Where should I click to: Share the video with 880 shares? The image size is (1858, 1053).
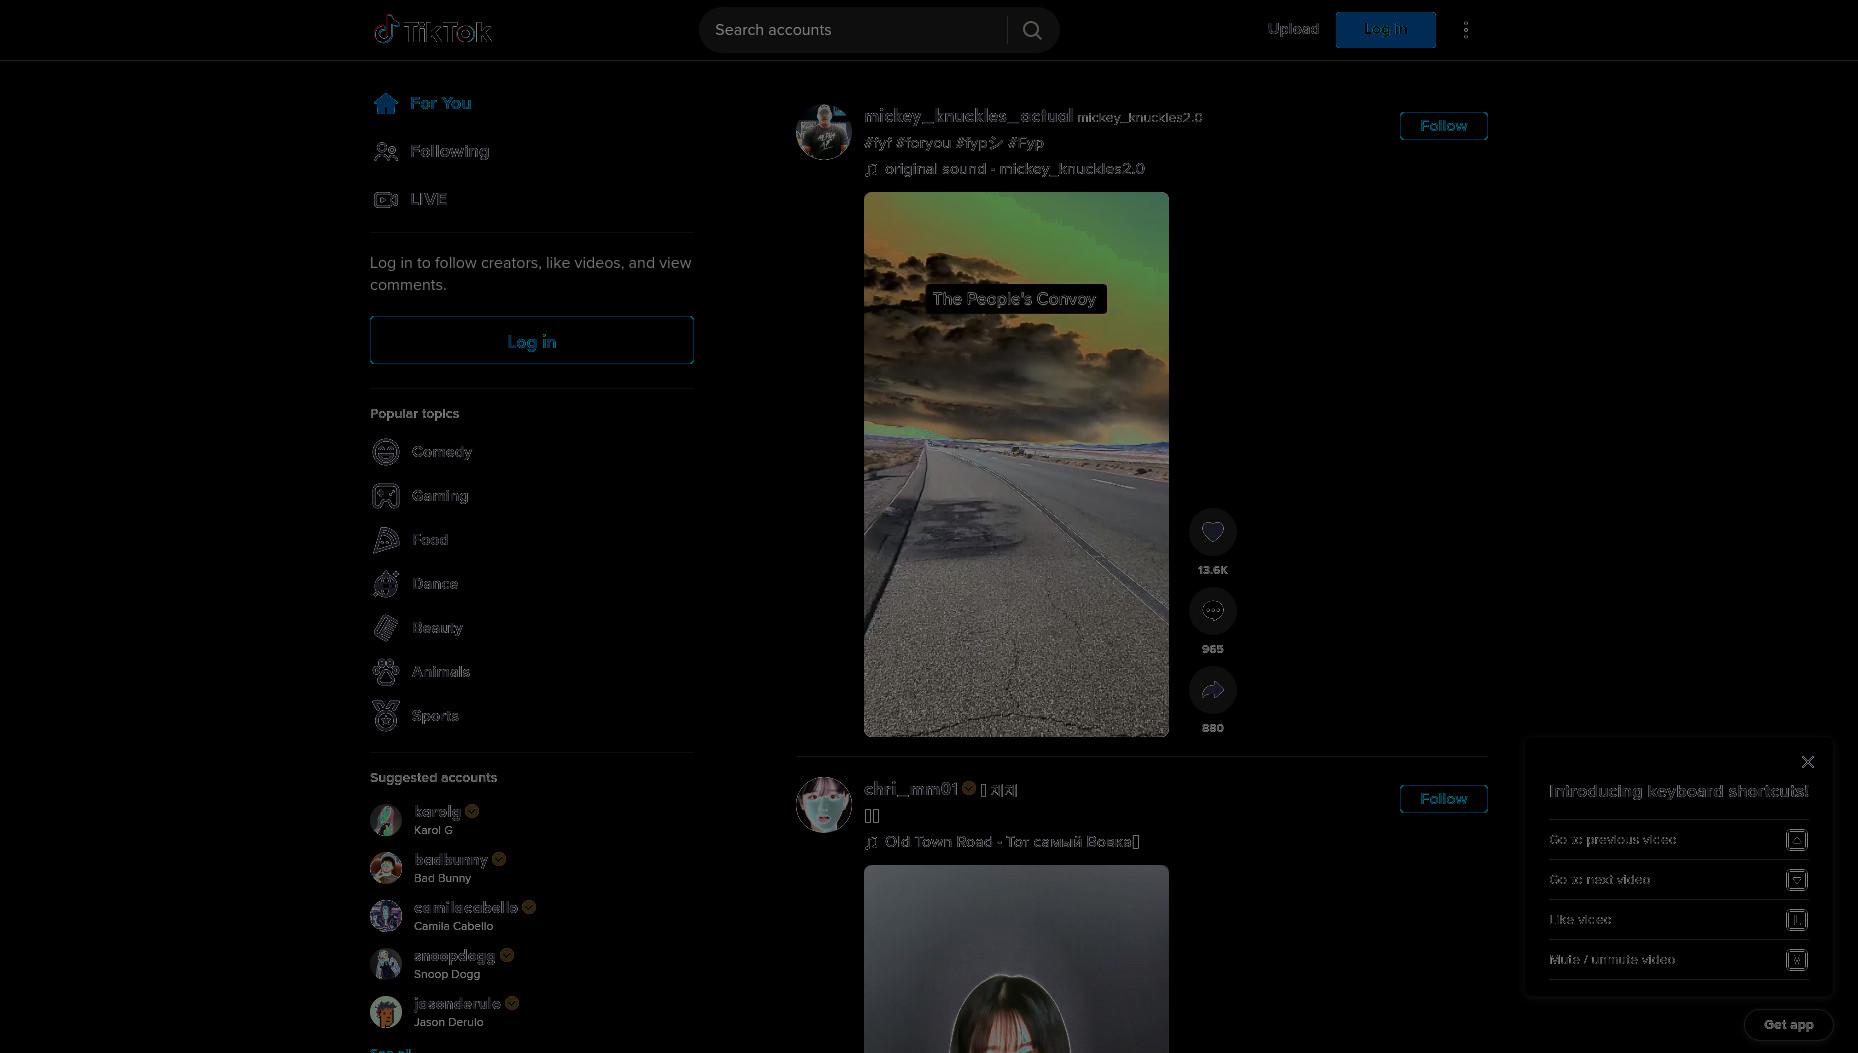pos(1213,690)
